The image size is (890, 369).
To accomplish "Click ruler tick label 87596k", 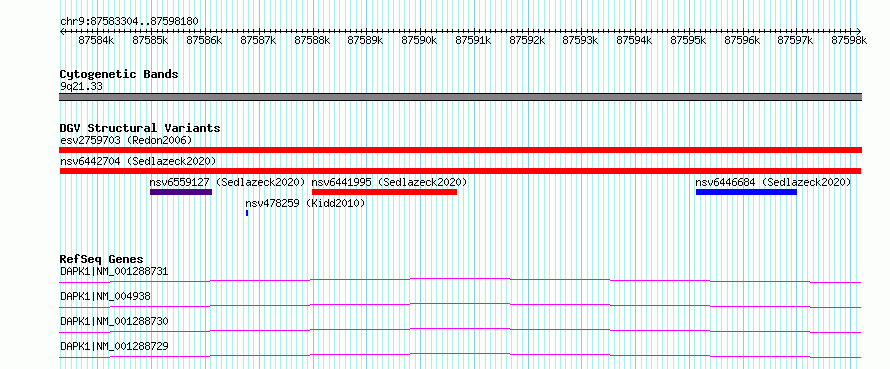I will (x=742, y=40).
